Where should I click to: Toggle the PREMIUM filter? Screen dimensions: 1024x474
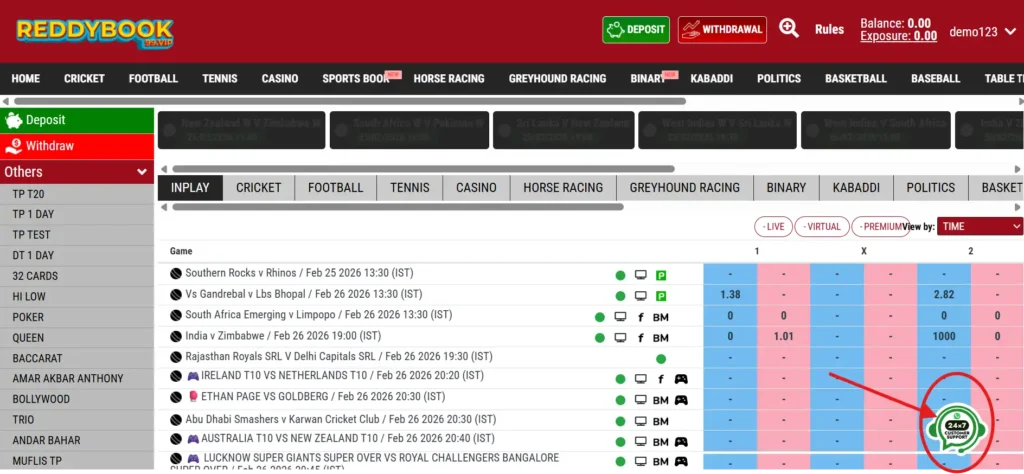[880, 227]
